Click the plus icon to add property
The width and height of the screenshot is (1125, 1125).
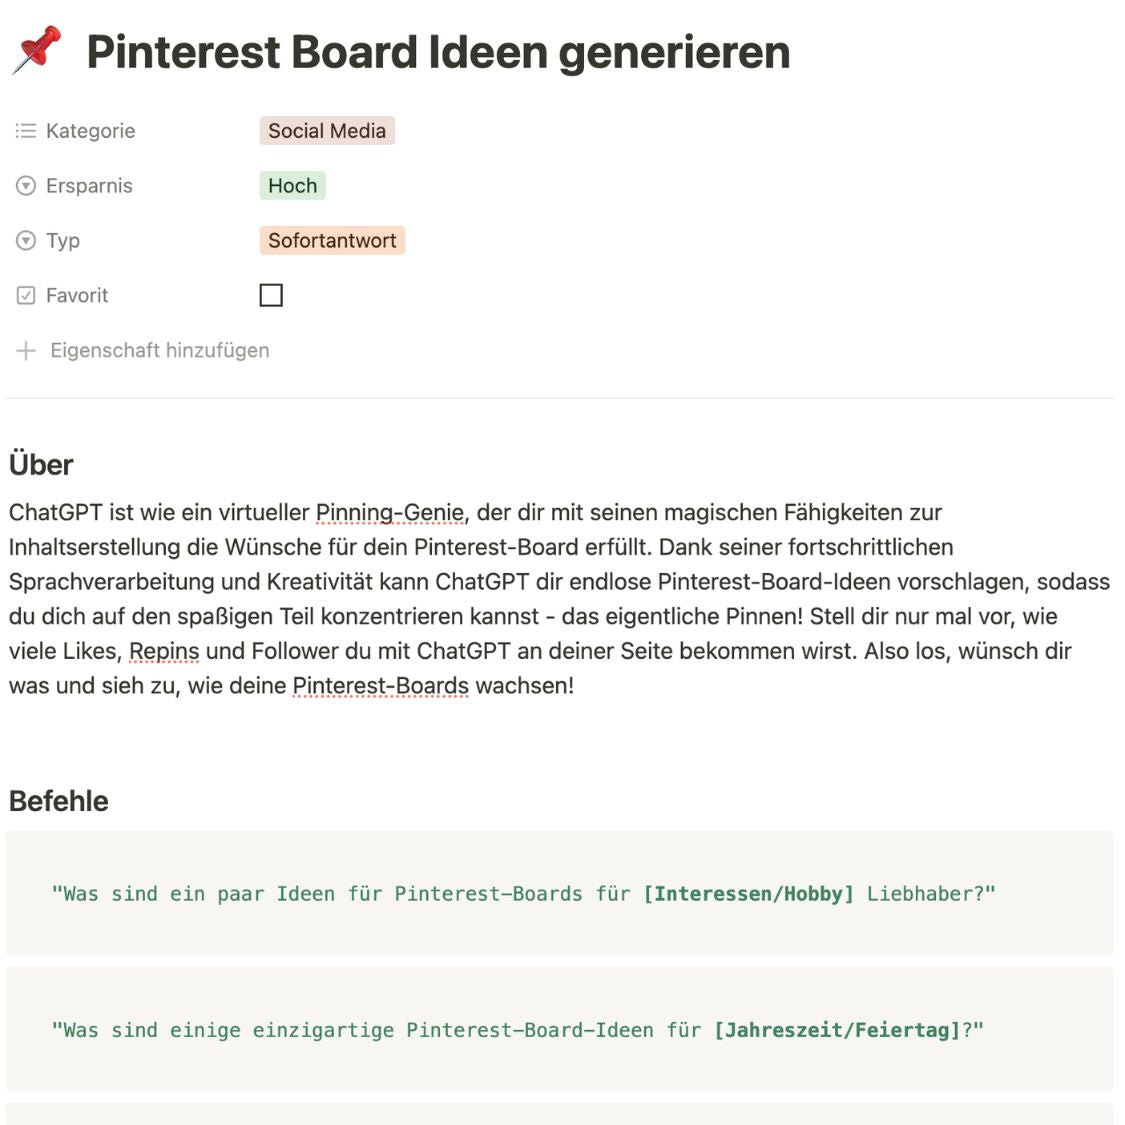[26, 351]
